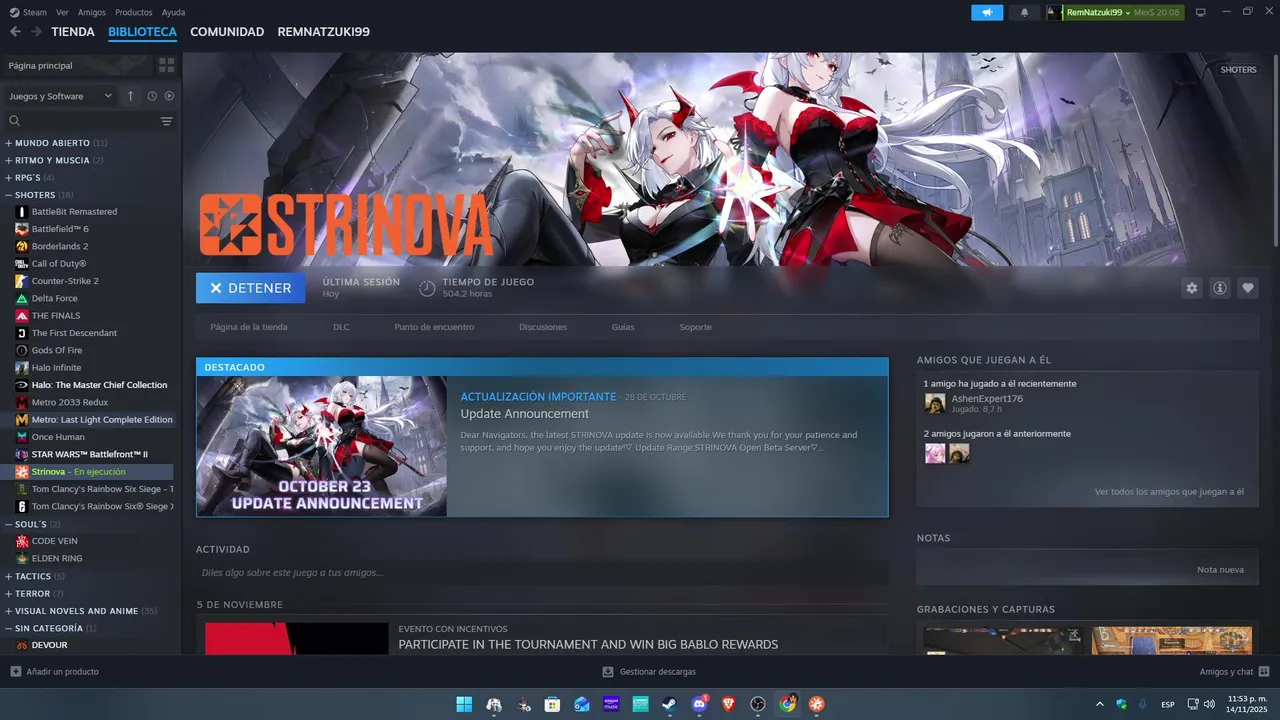Viewport: 1280px width, 720px height.
Task: Switch to collections grid view icon
Action: [166, 65]
